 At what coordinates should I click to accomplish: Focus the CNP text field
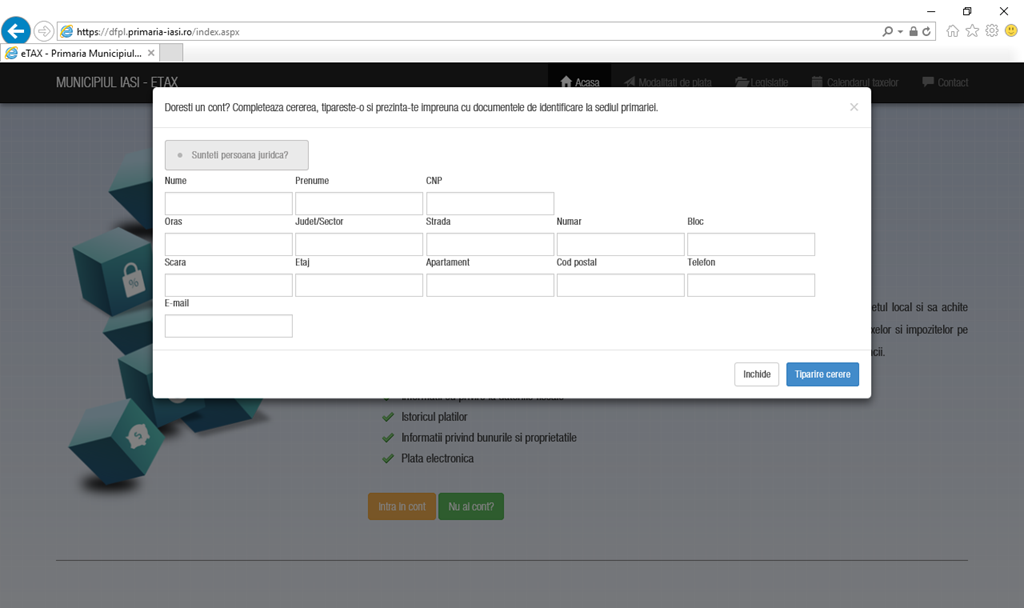click(x=490, y=204)
